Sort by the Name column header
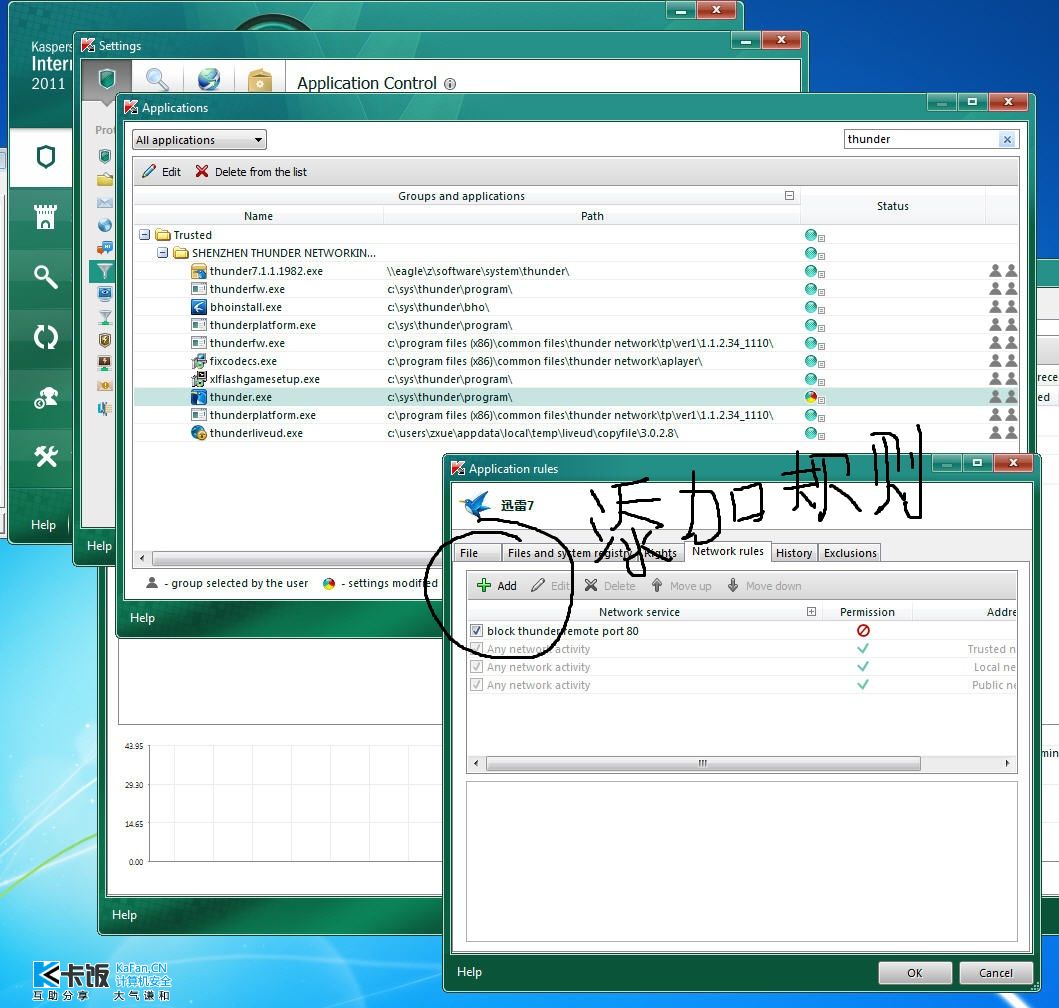 (x=259, y=216)
